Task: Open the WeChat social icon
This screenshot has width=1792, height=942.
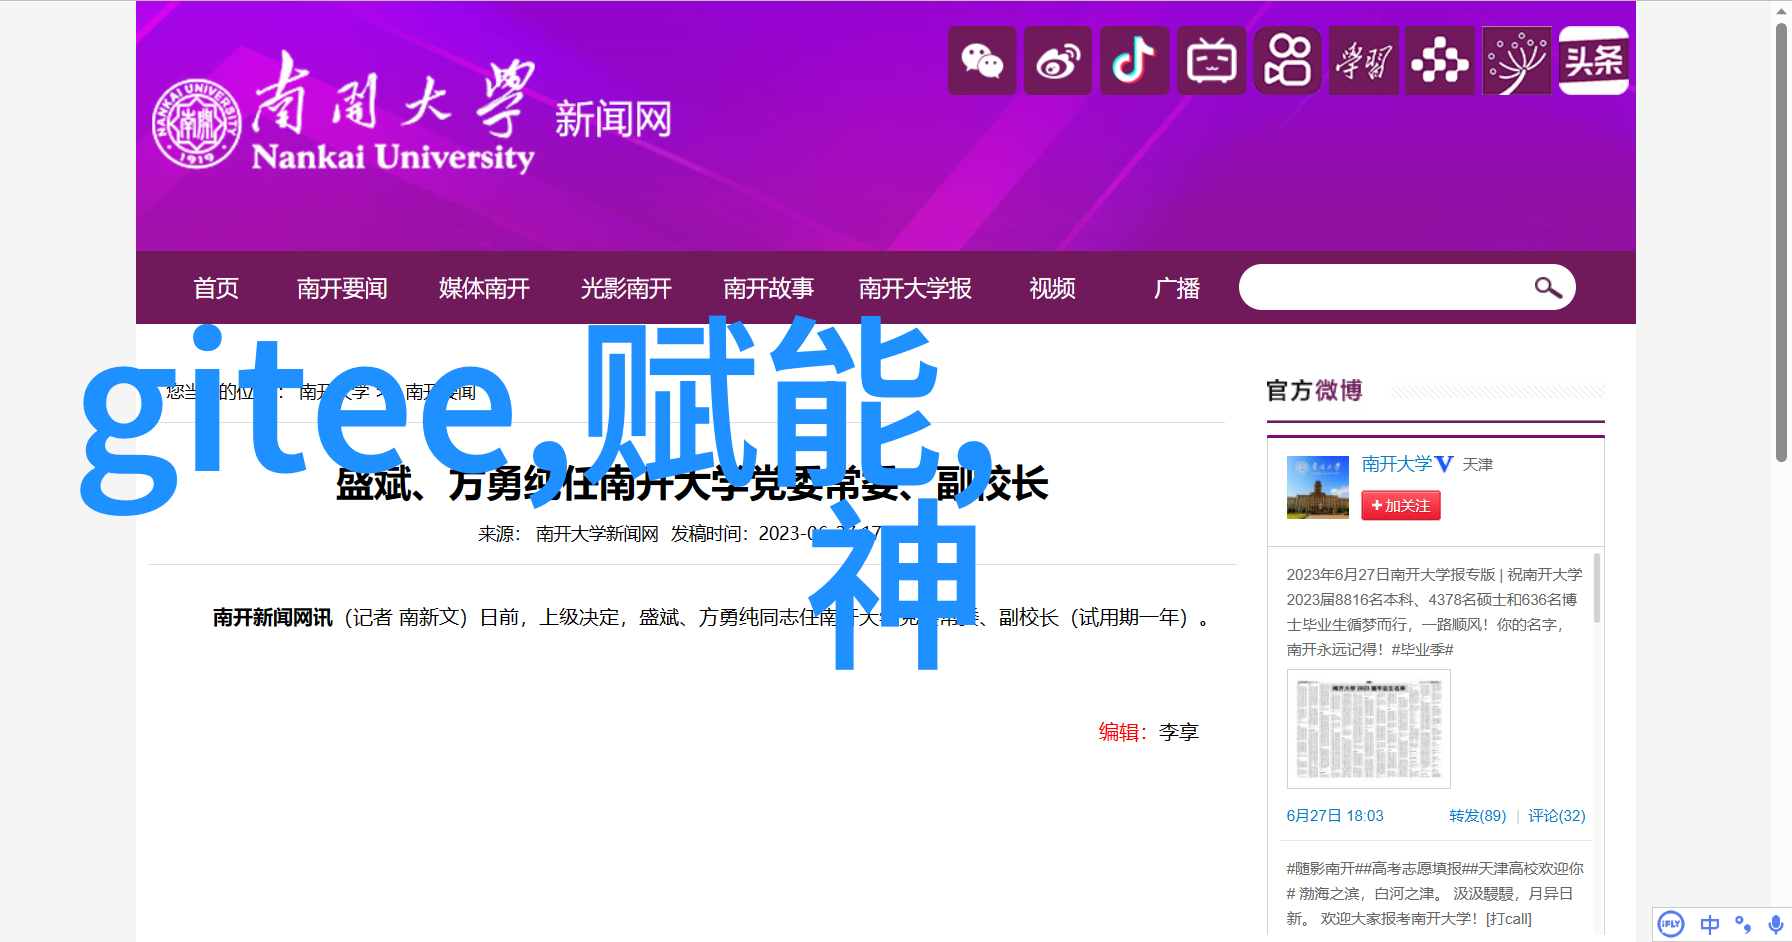Action: [982, 62]
